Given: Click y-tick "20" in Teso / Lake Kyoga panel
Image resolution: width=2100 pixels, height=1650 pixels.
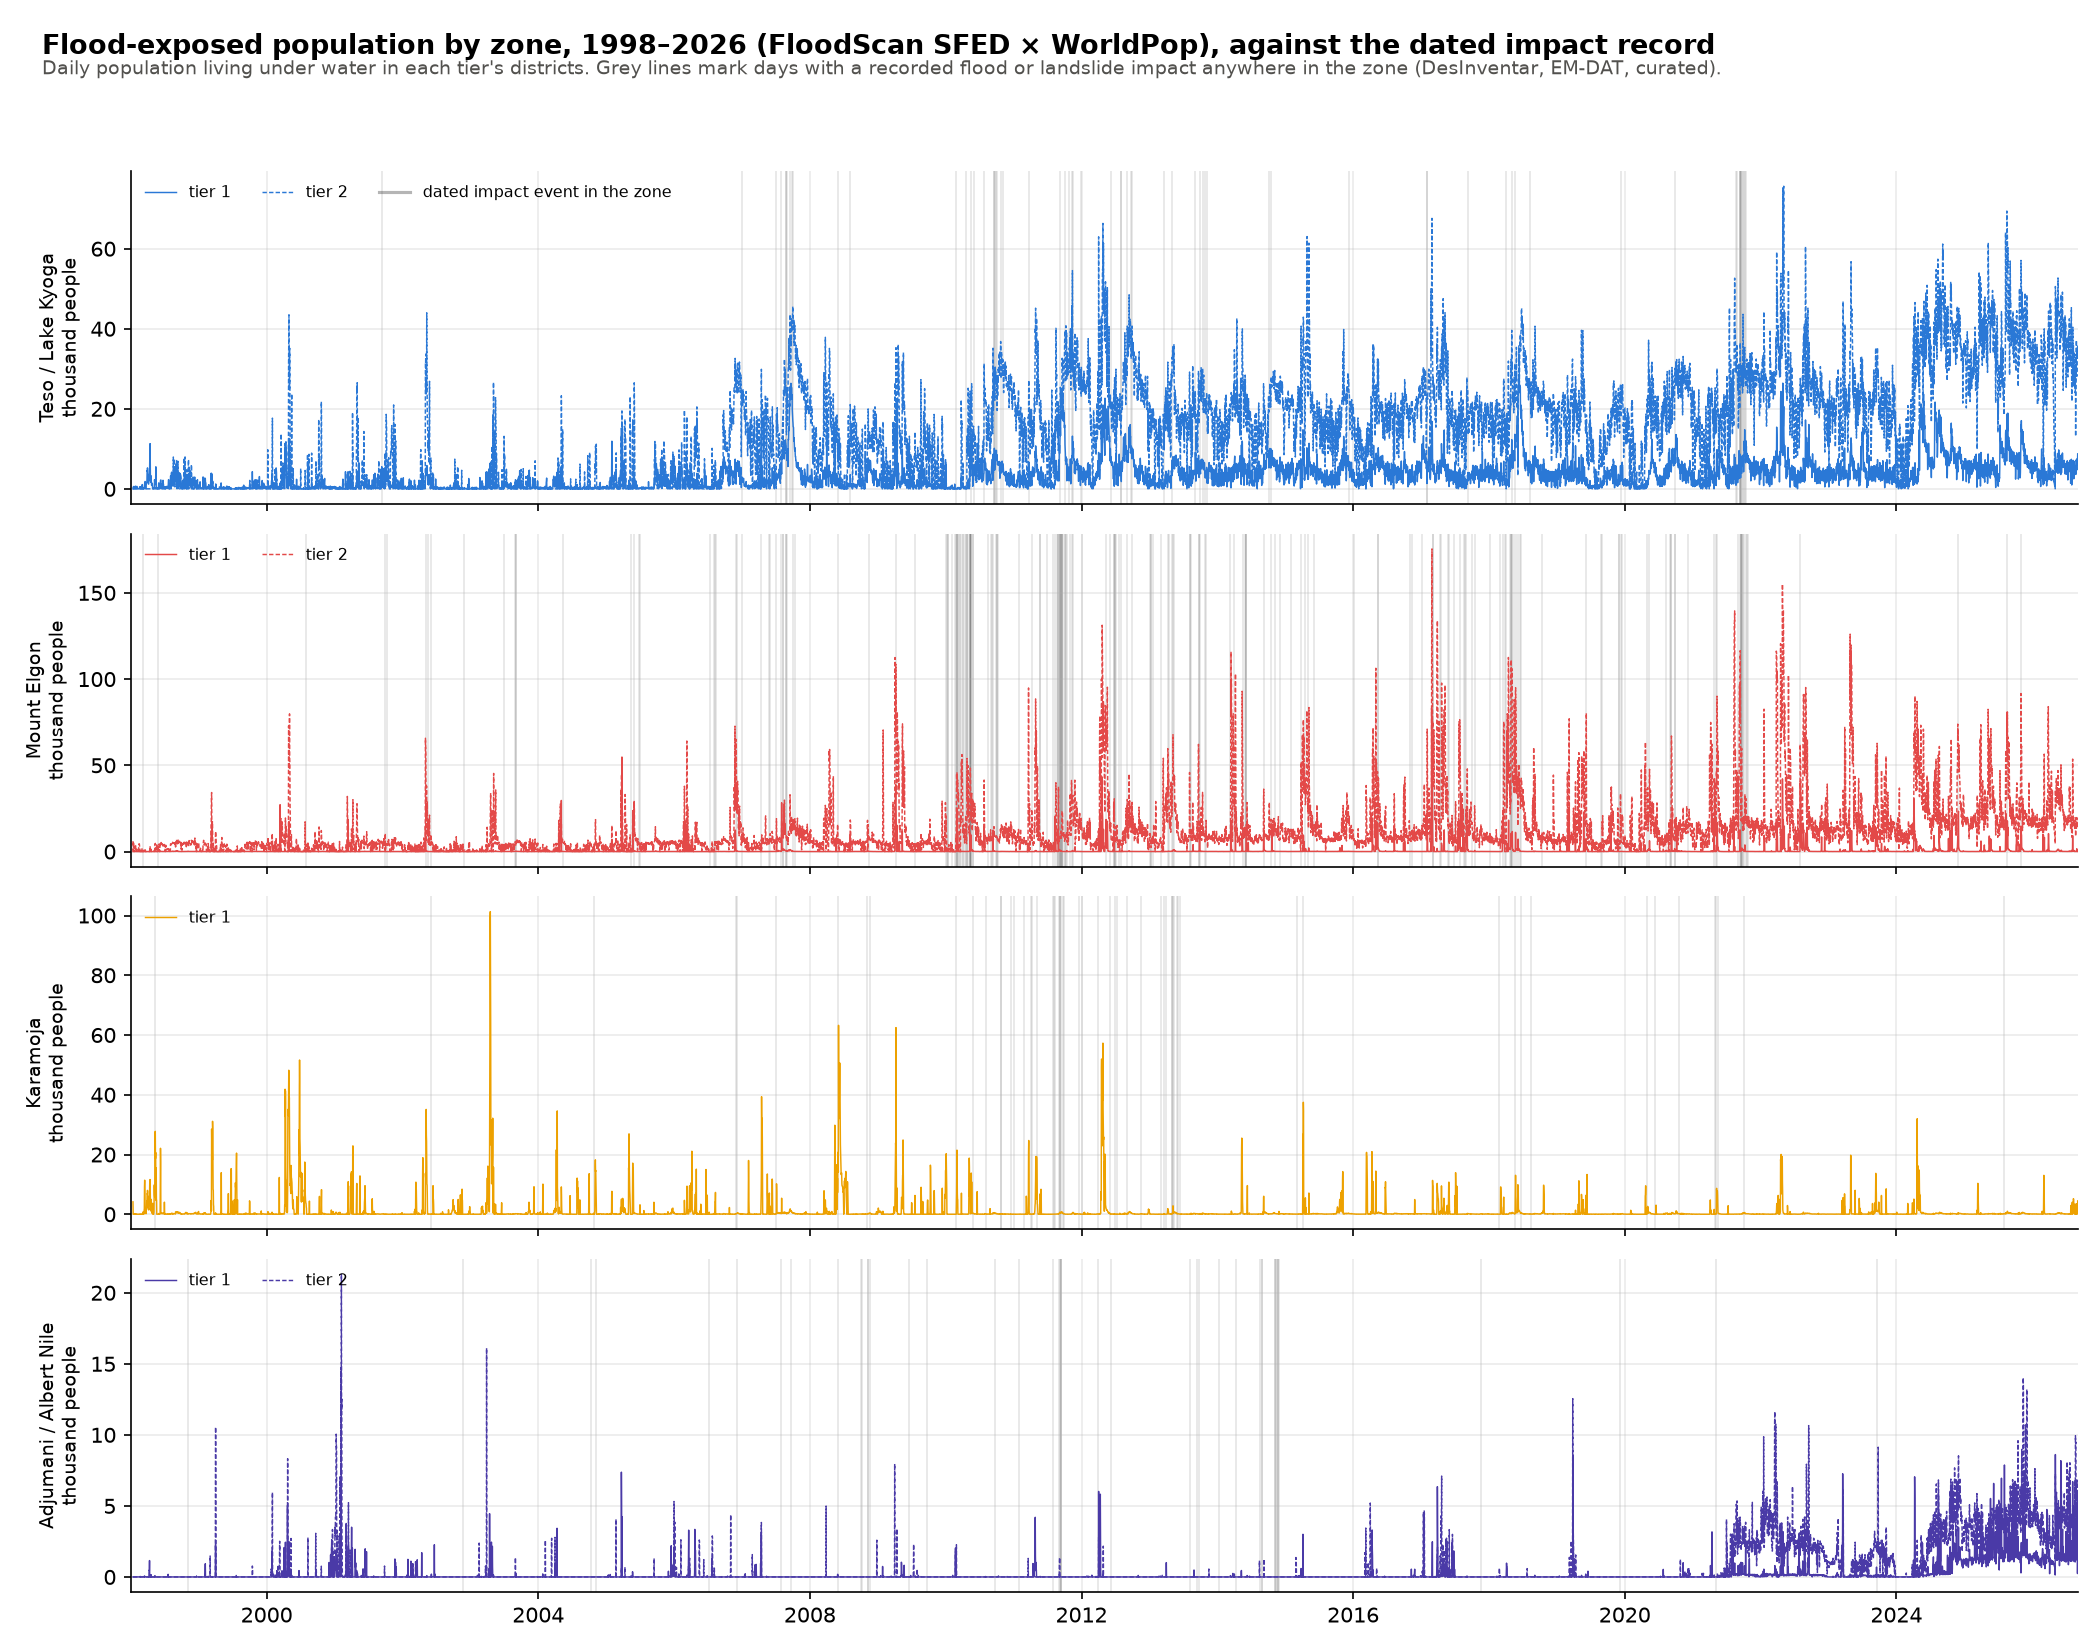Looking at the screenshot, I should [x=104, y=410].
